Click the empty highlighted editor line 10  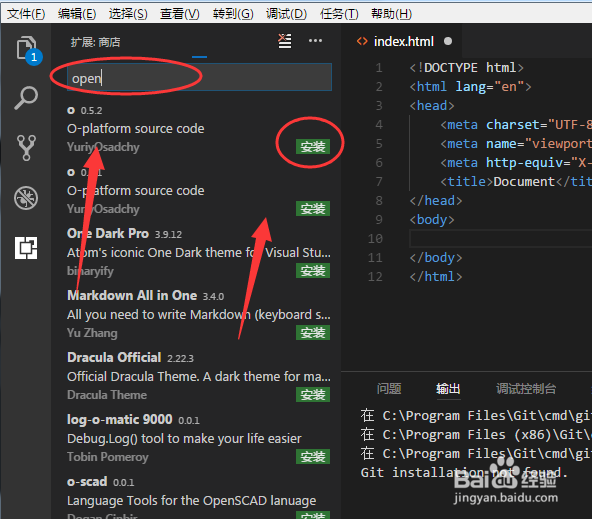tap(501, 239)
